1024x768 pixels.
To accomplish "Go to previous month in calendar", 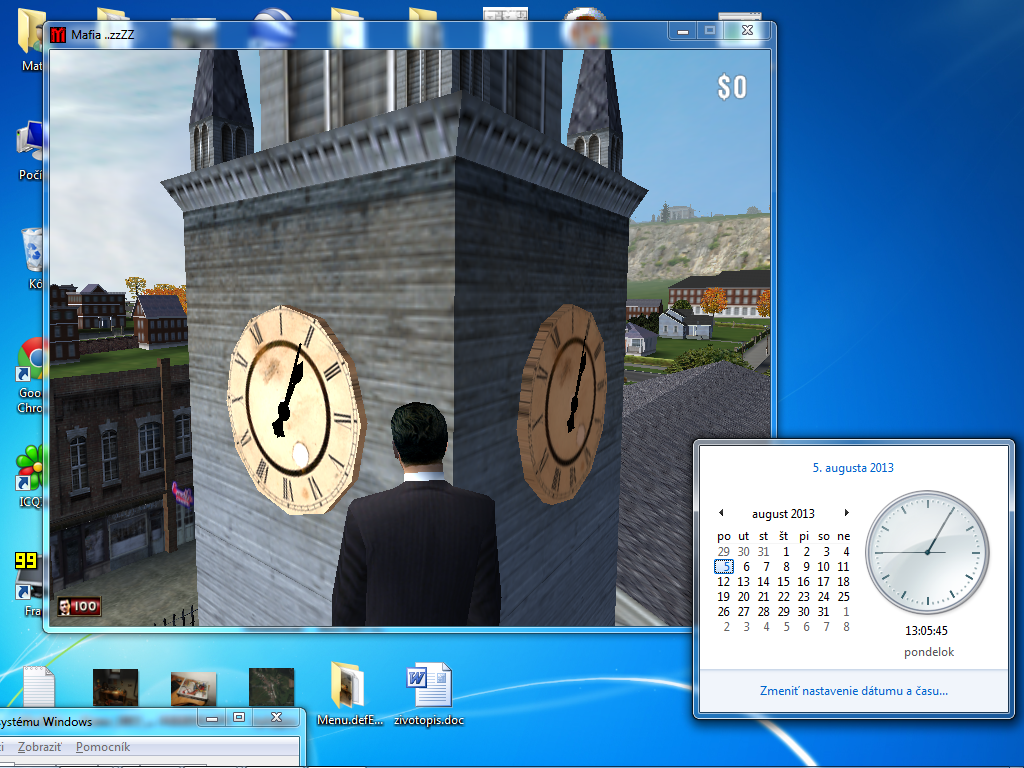I will pos(721,513).
